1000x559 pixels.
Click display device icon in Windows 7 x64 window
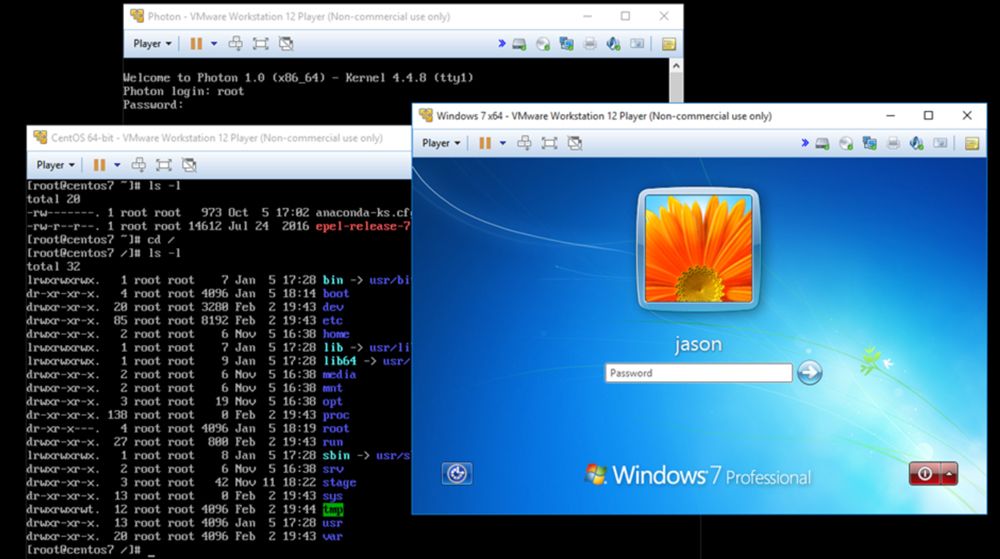point(941,143)
